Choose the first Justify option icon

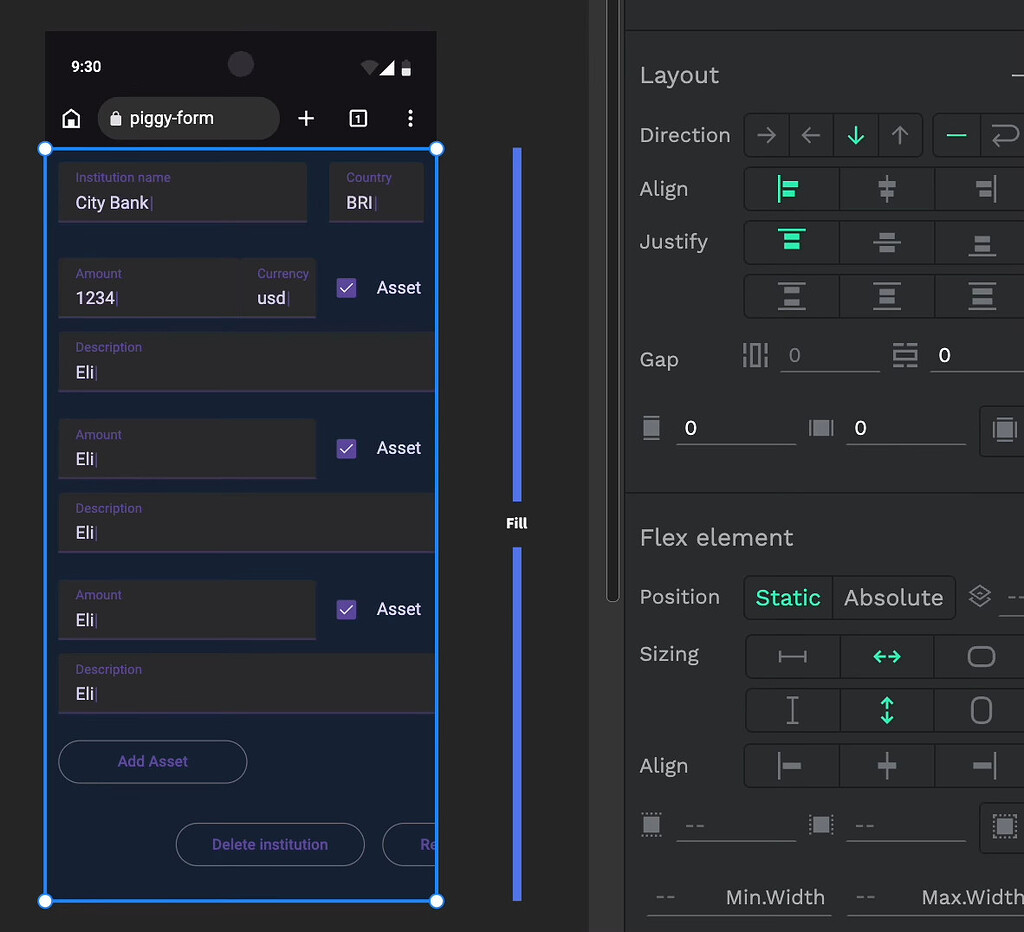[791, 242]
